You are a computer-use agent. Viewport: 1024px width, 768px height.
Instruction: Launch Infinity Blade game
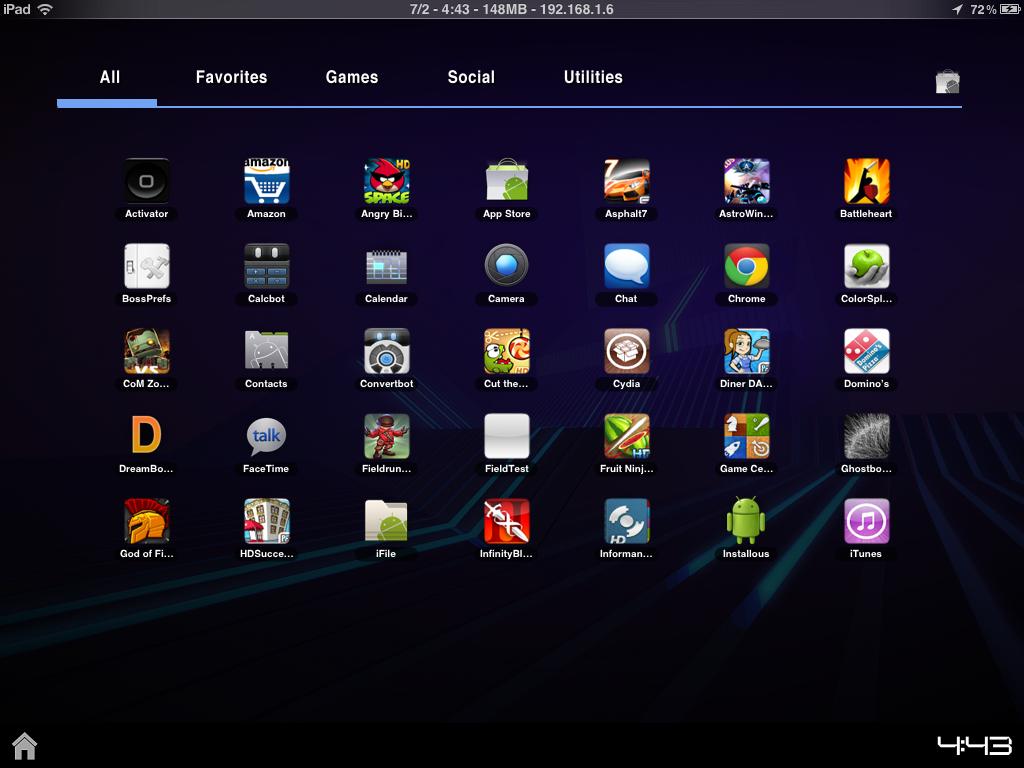(507, 521)
